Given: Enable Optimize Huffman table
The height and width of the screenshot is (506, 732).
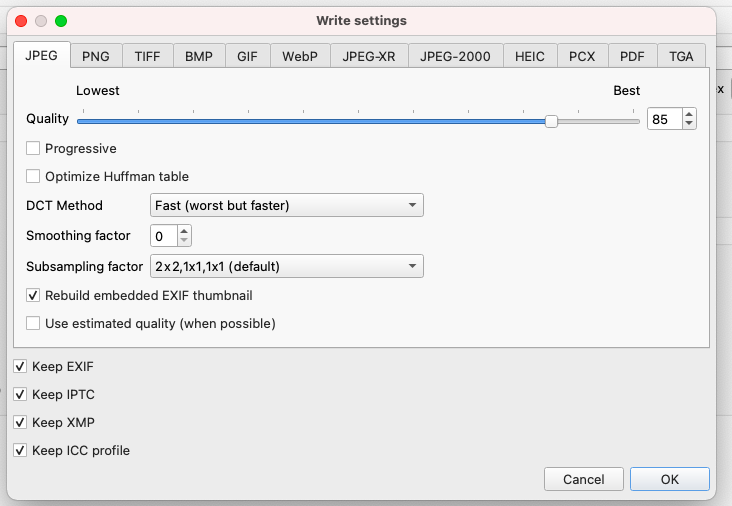Looking at the screenshot, I should 34,177.
